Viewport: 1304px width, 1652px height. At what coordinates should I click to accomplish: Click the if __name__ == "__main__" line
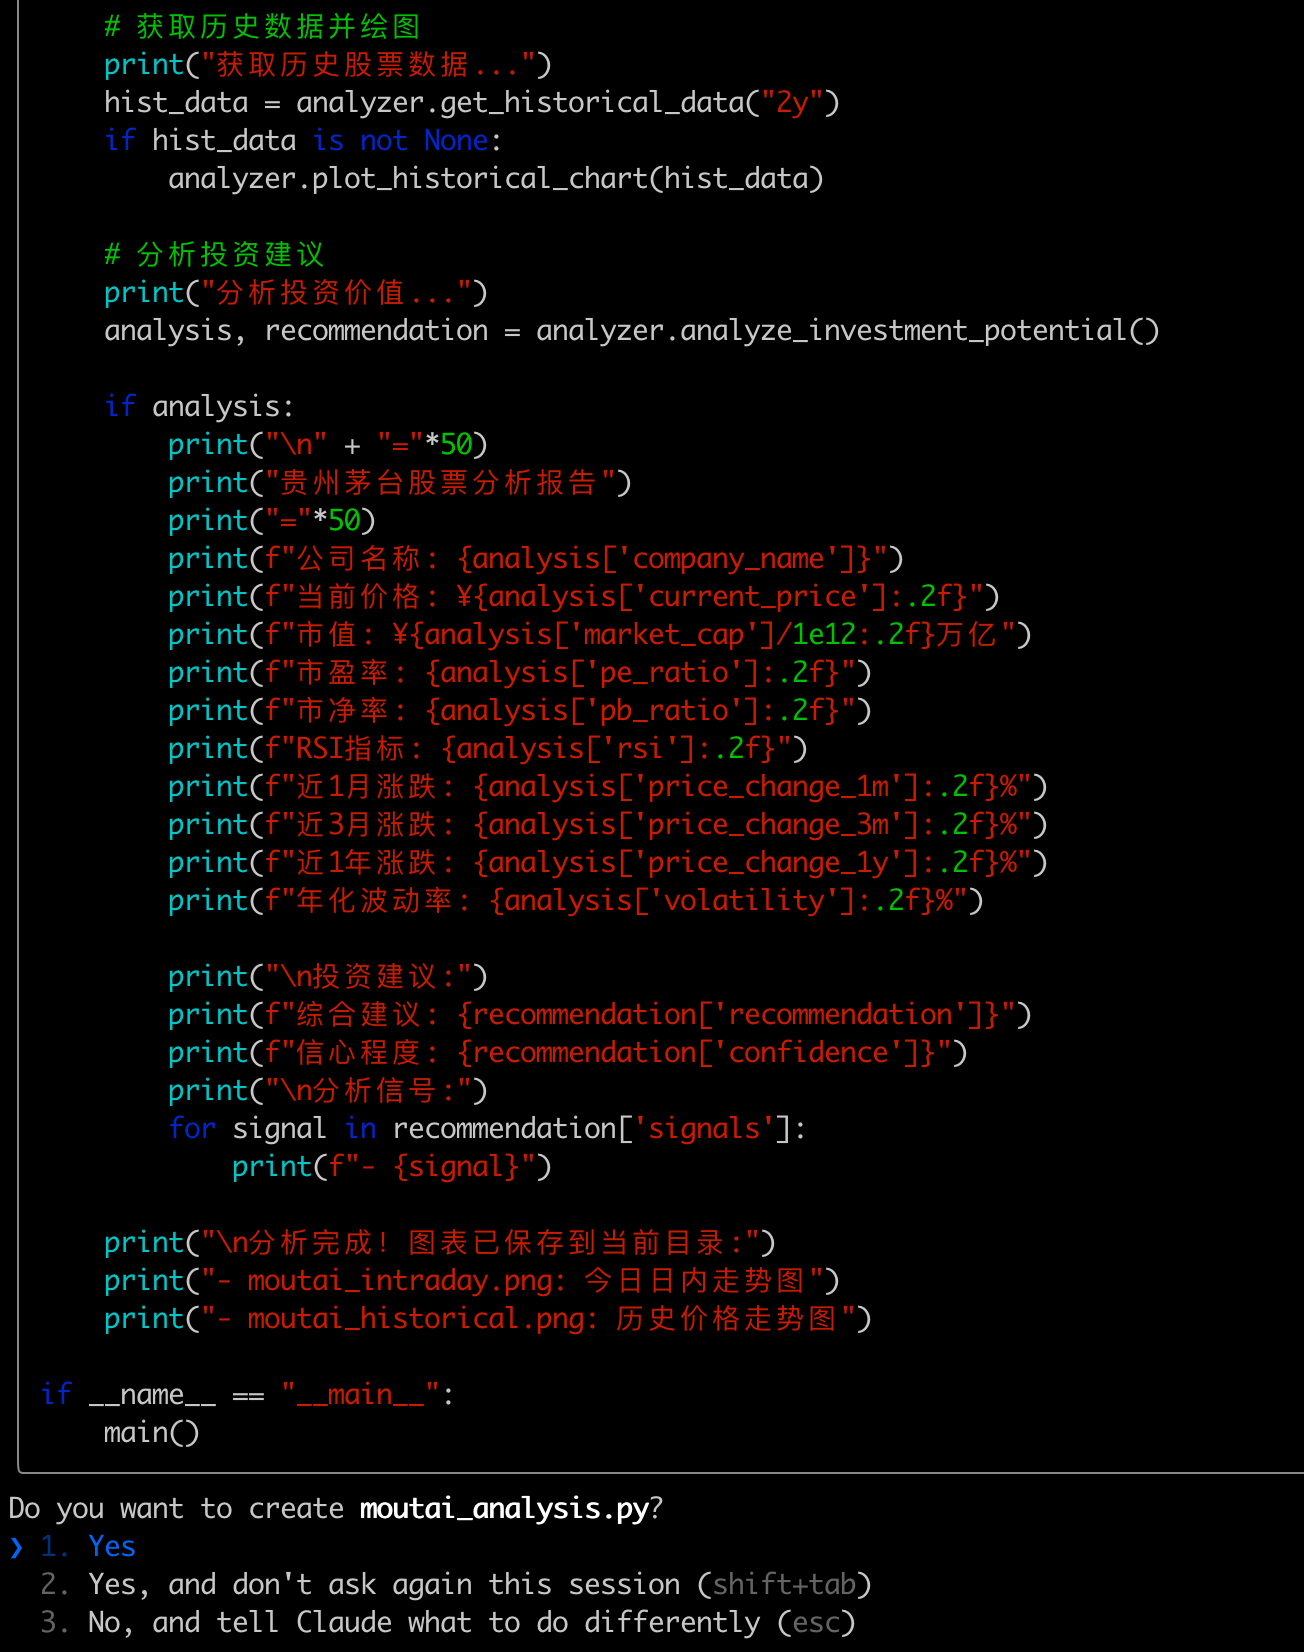tap(248, 1394)
